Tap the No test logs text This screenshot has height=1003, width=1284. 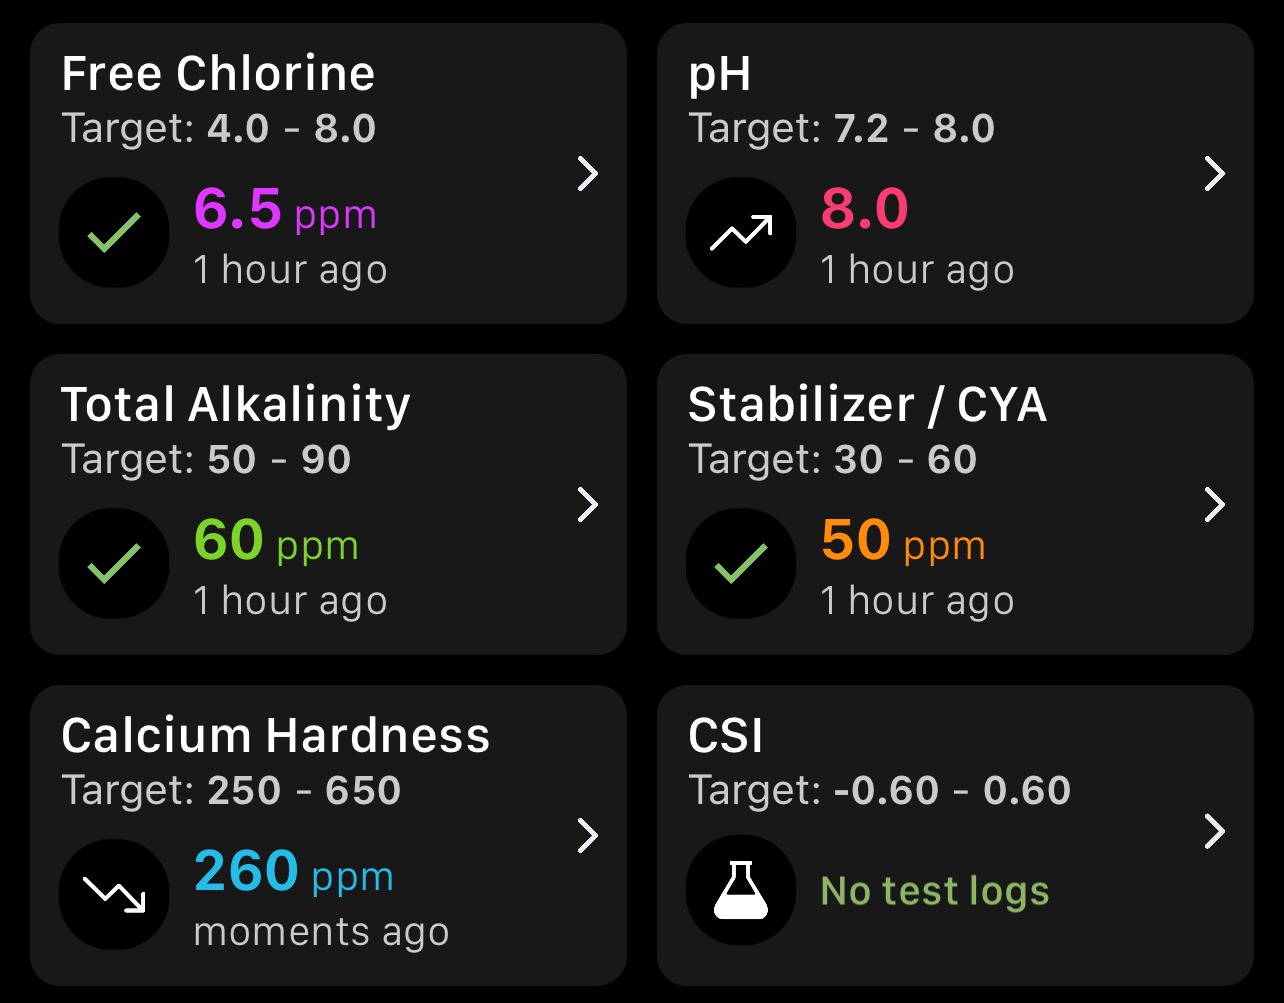(935, 890)
